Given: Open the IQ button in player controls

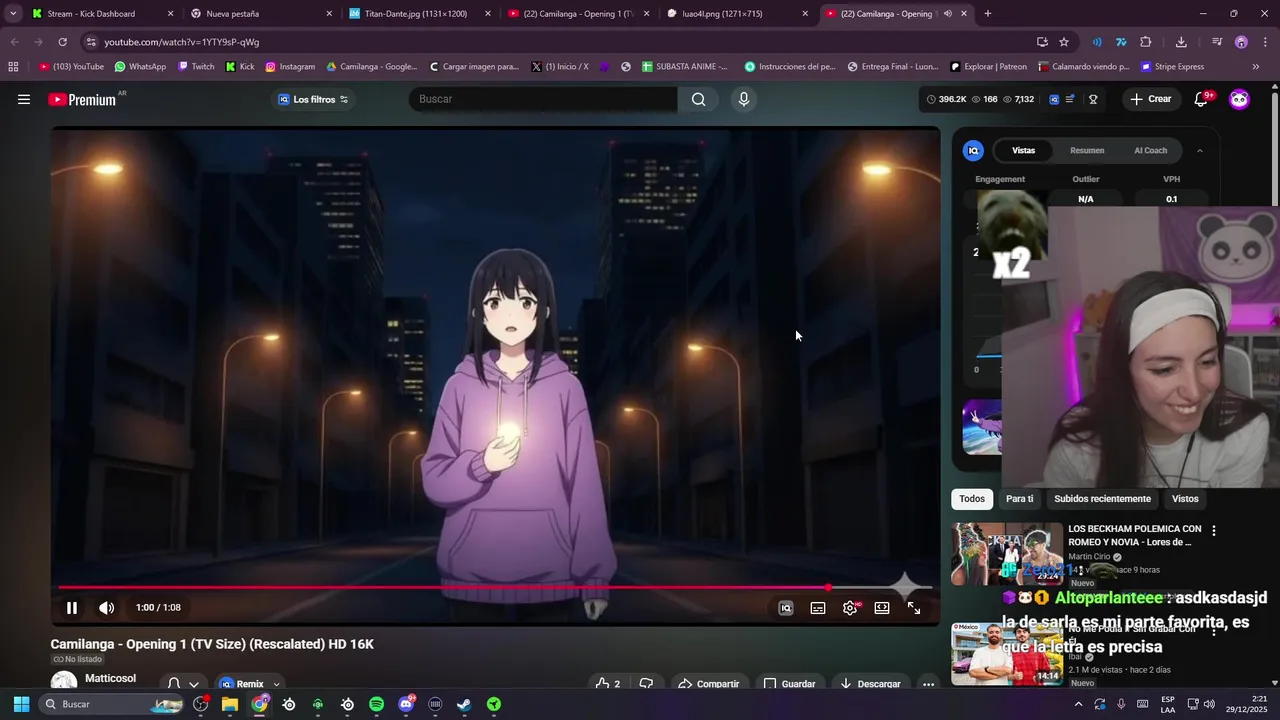Looking at the screenshot, I should pyautogui.click(x=786, y=608).
